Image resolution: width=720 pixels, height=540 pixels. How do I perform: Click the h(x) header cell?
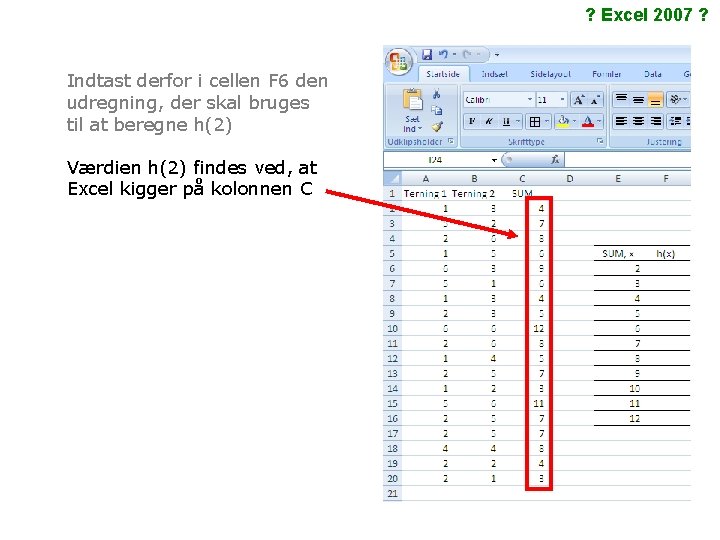(x=665, y=253)
